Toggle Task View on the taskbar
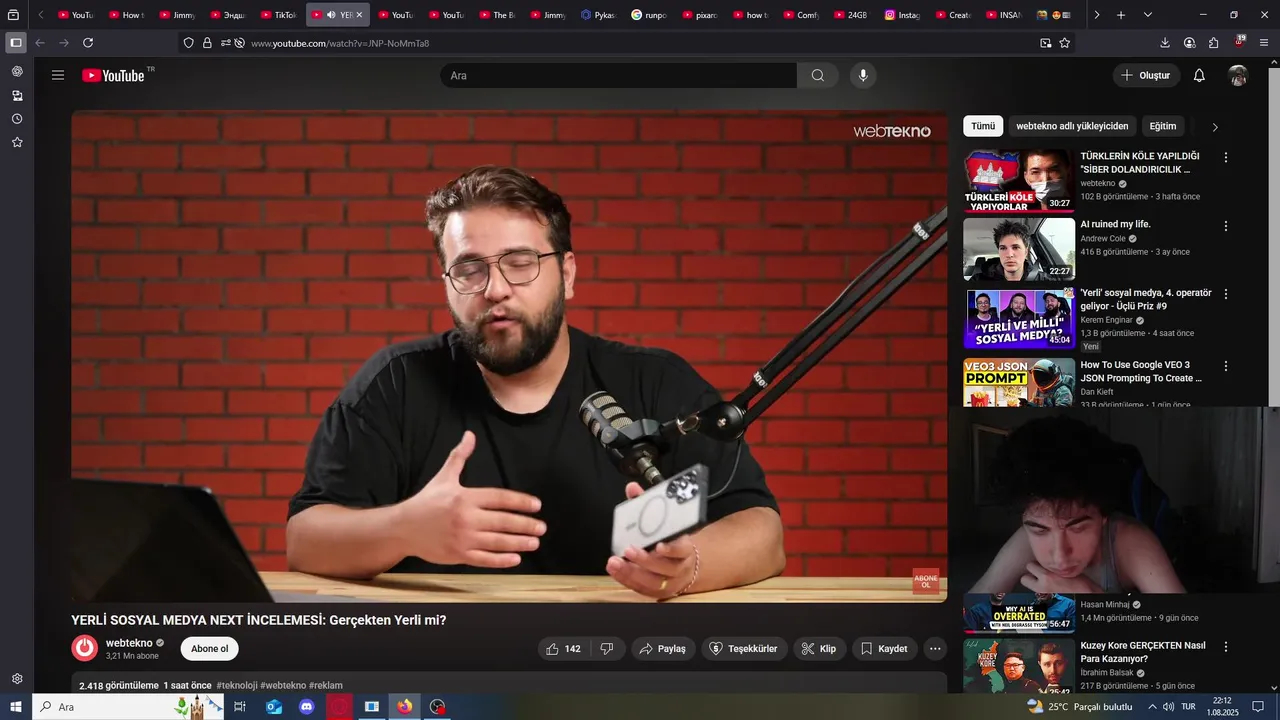The height and width of the screenshot is (720, 1280). 240,706
